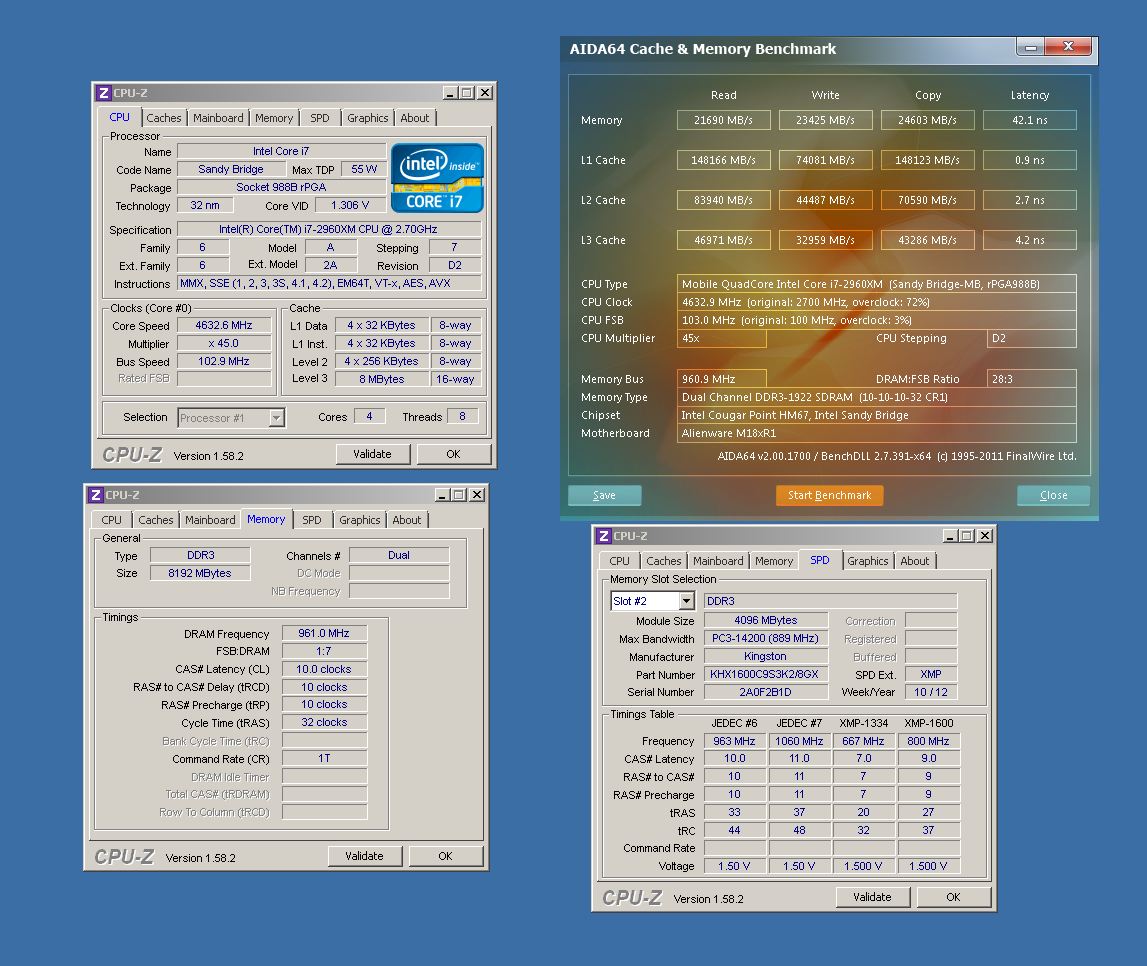Click the Instructions field listing MMX, SSE
Screen dimensions: 1147x966
pos(328,284)
